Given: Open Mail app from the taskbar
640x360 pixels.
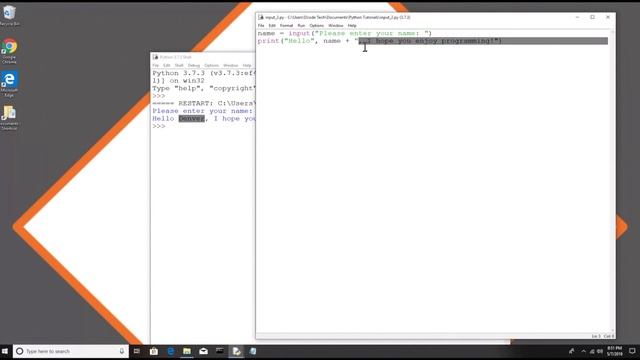Looking at the screenshot, I should [203, 351].
